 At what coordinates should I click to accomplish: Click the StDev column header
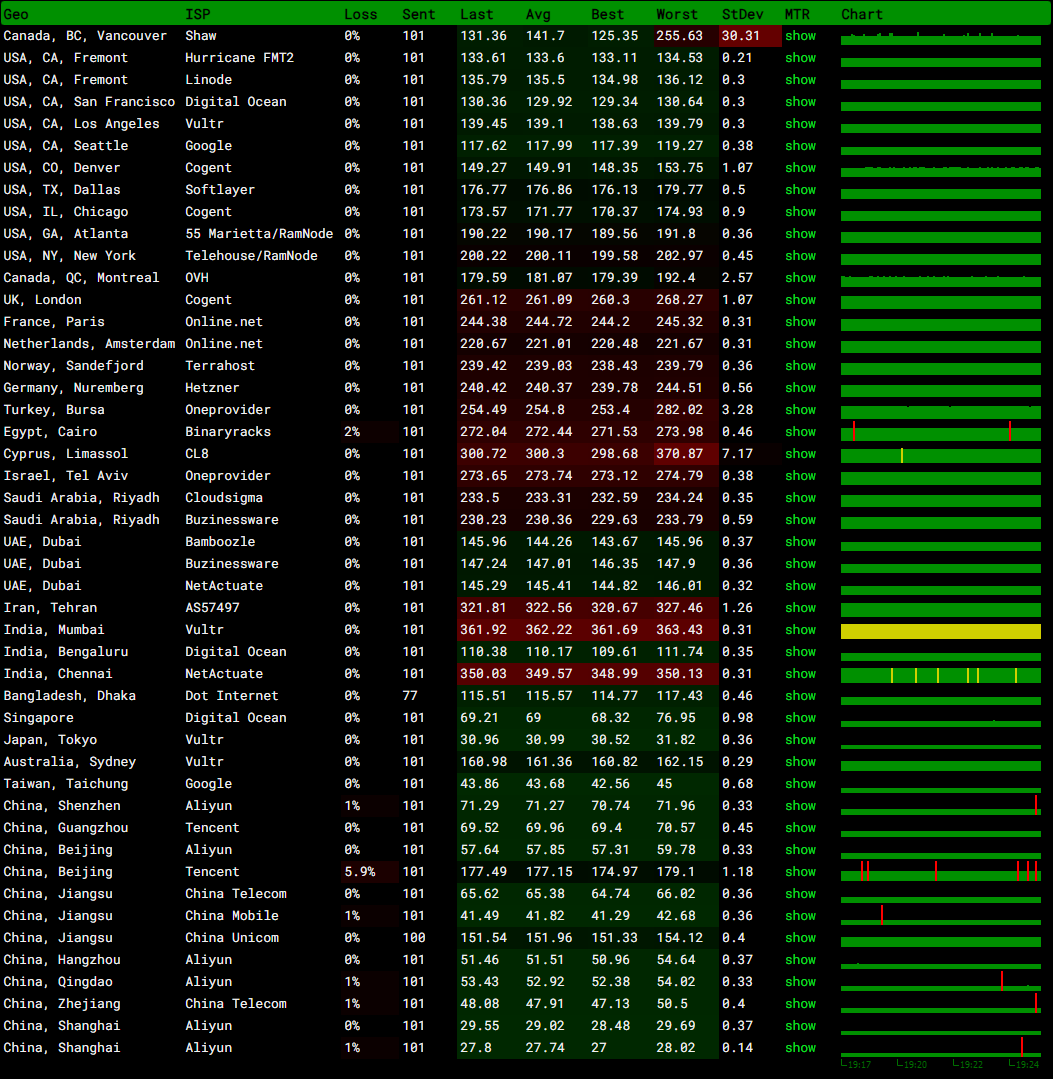[x=742, y=14]
